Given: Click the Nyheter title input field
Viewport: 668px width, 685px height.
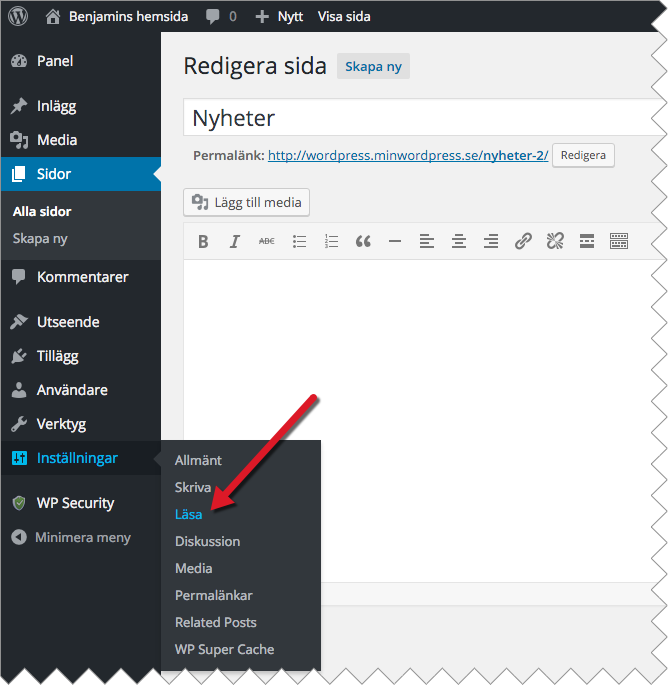Looking at the screenshot, I should pos(424,118).
